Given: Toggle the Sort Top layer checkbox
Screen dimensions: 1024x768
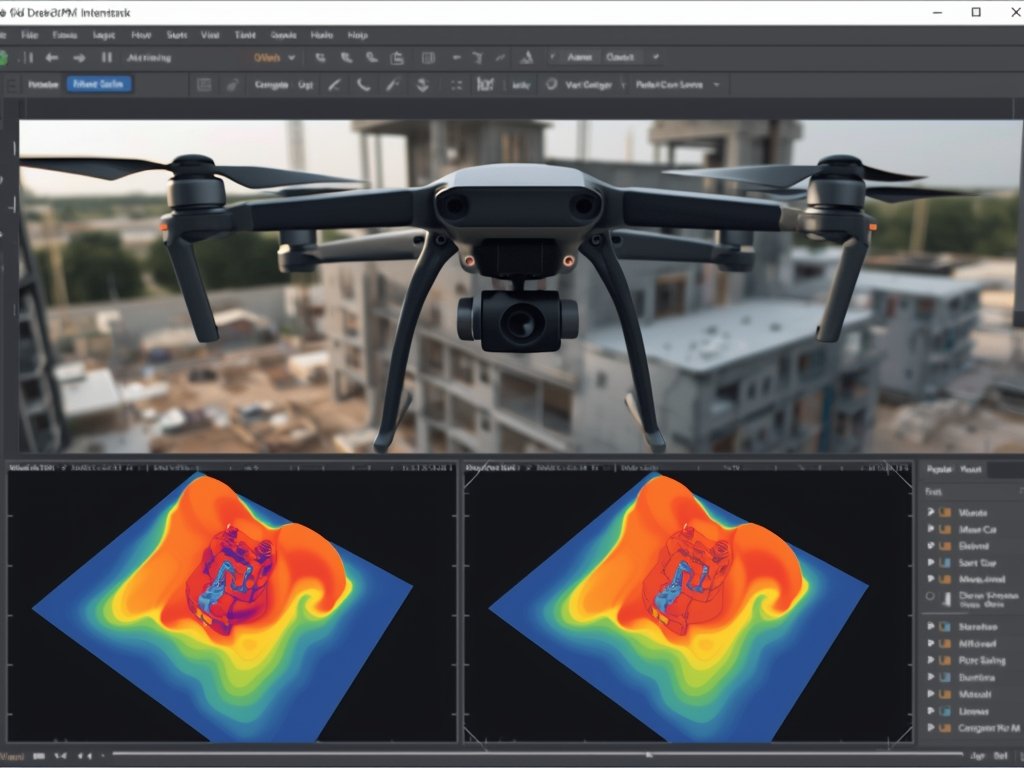Looking at the screenshot, I should [x=948, y=563].
